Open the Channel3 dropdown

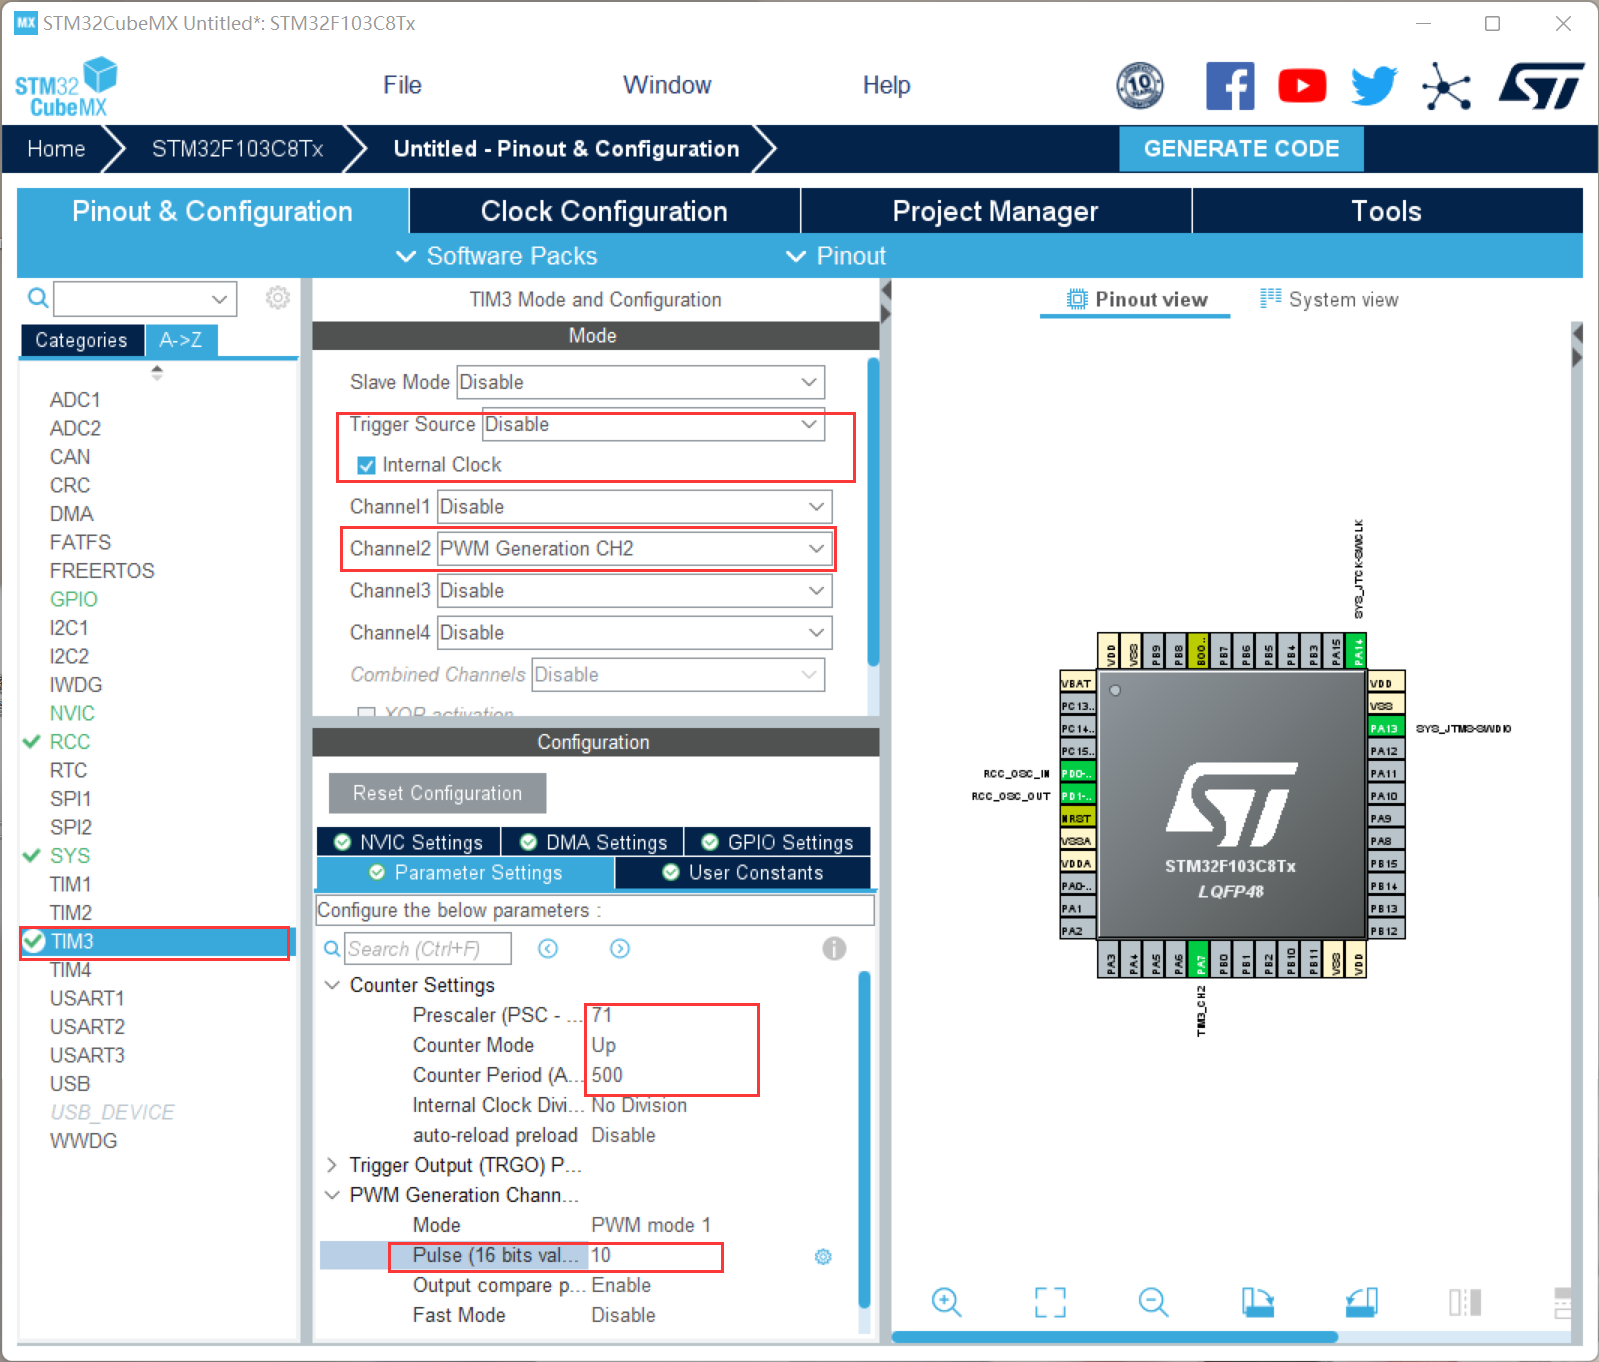point(634,590)
